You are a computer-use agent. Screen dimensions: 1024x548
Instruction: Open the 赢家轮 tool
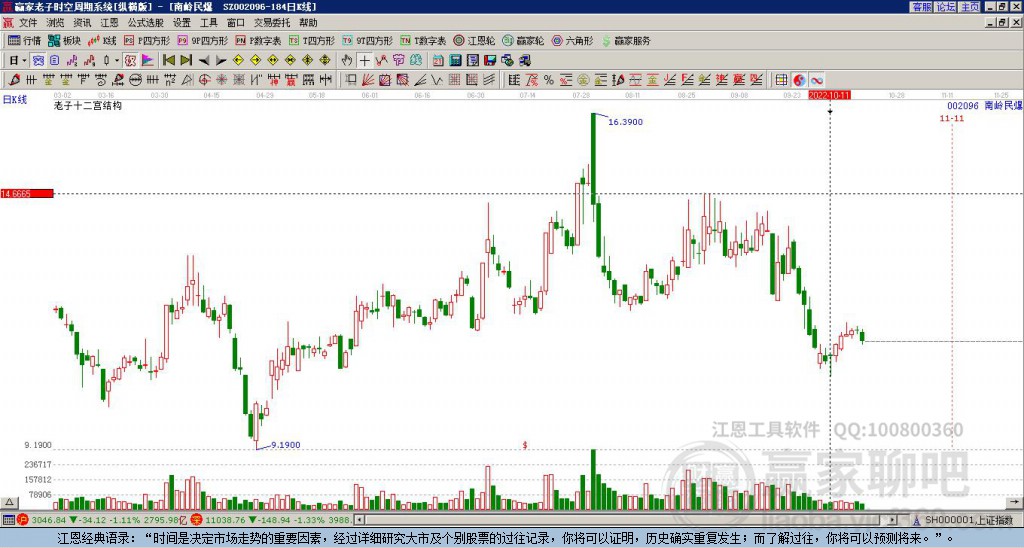click(x=523, y=40)
